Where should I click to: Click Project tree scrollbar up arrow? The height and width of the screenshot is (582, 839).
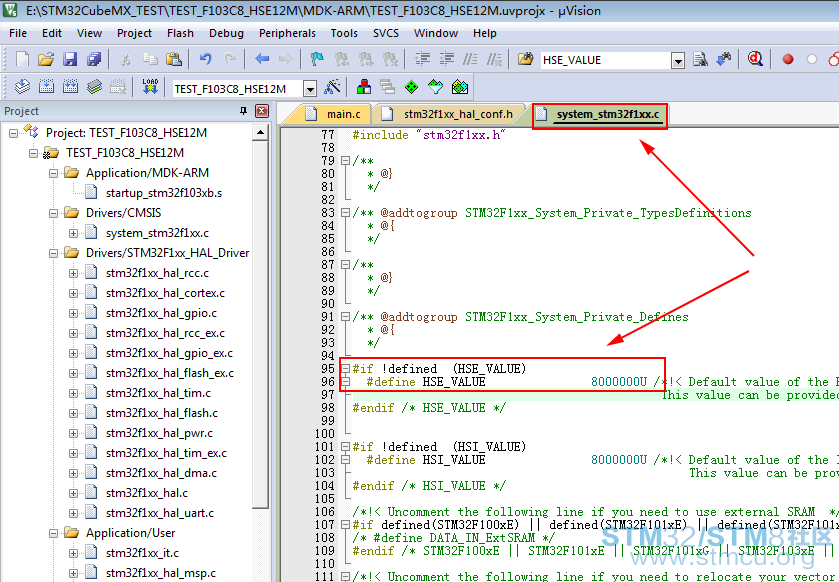[x=260, y=132]
